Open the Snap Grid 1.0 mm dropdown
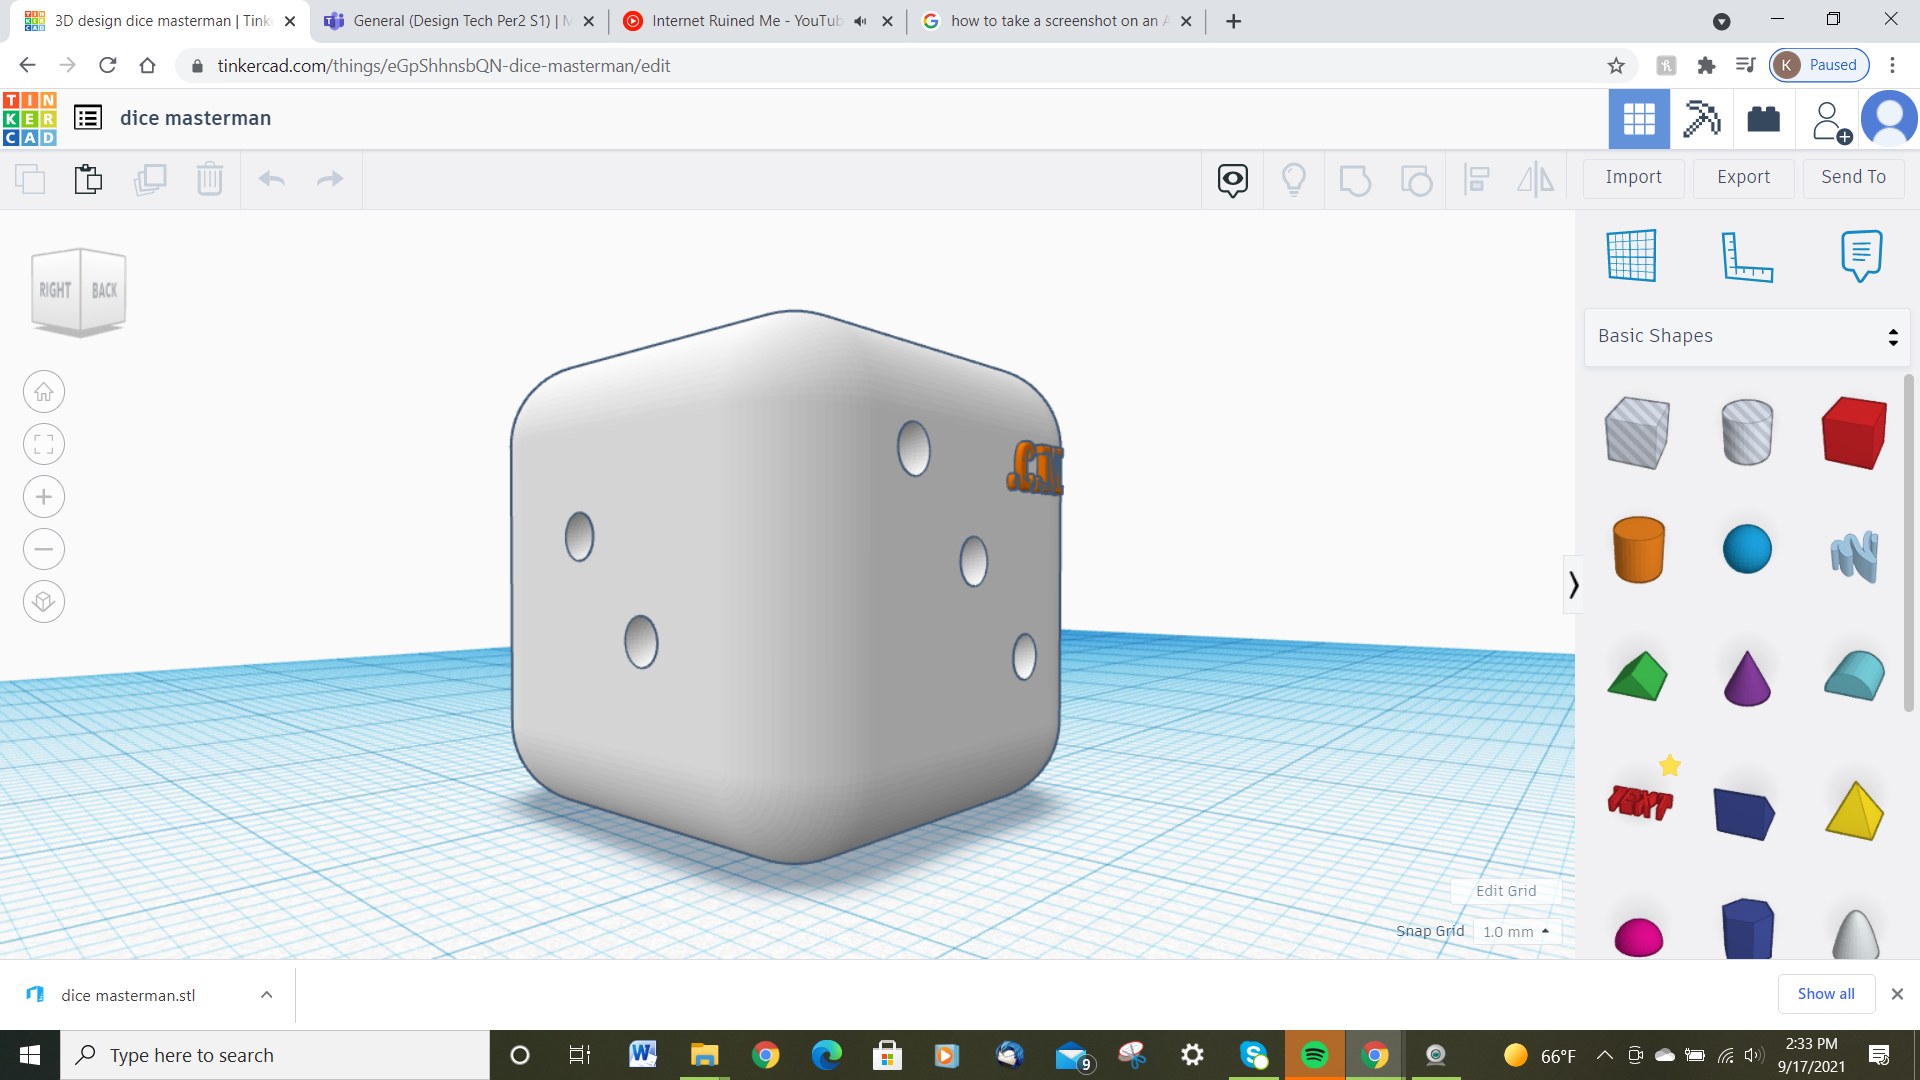 click(1517, 932)
